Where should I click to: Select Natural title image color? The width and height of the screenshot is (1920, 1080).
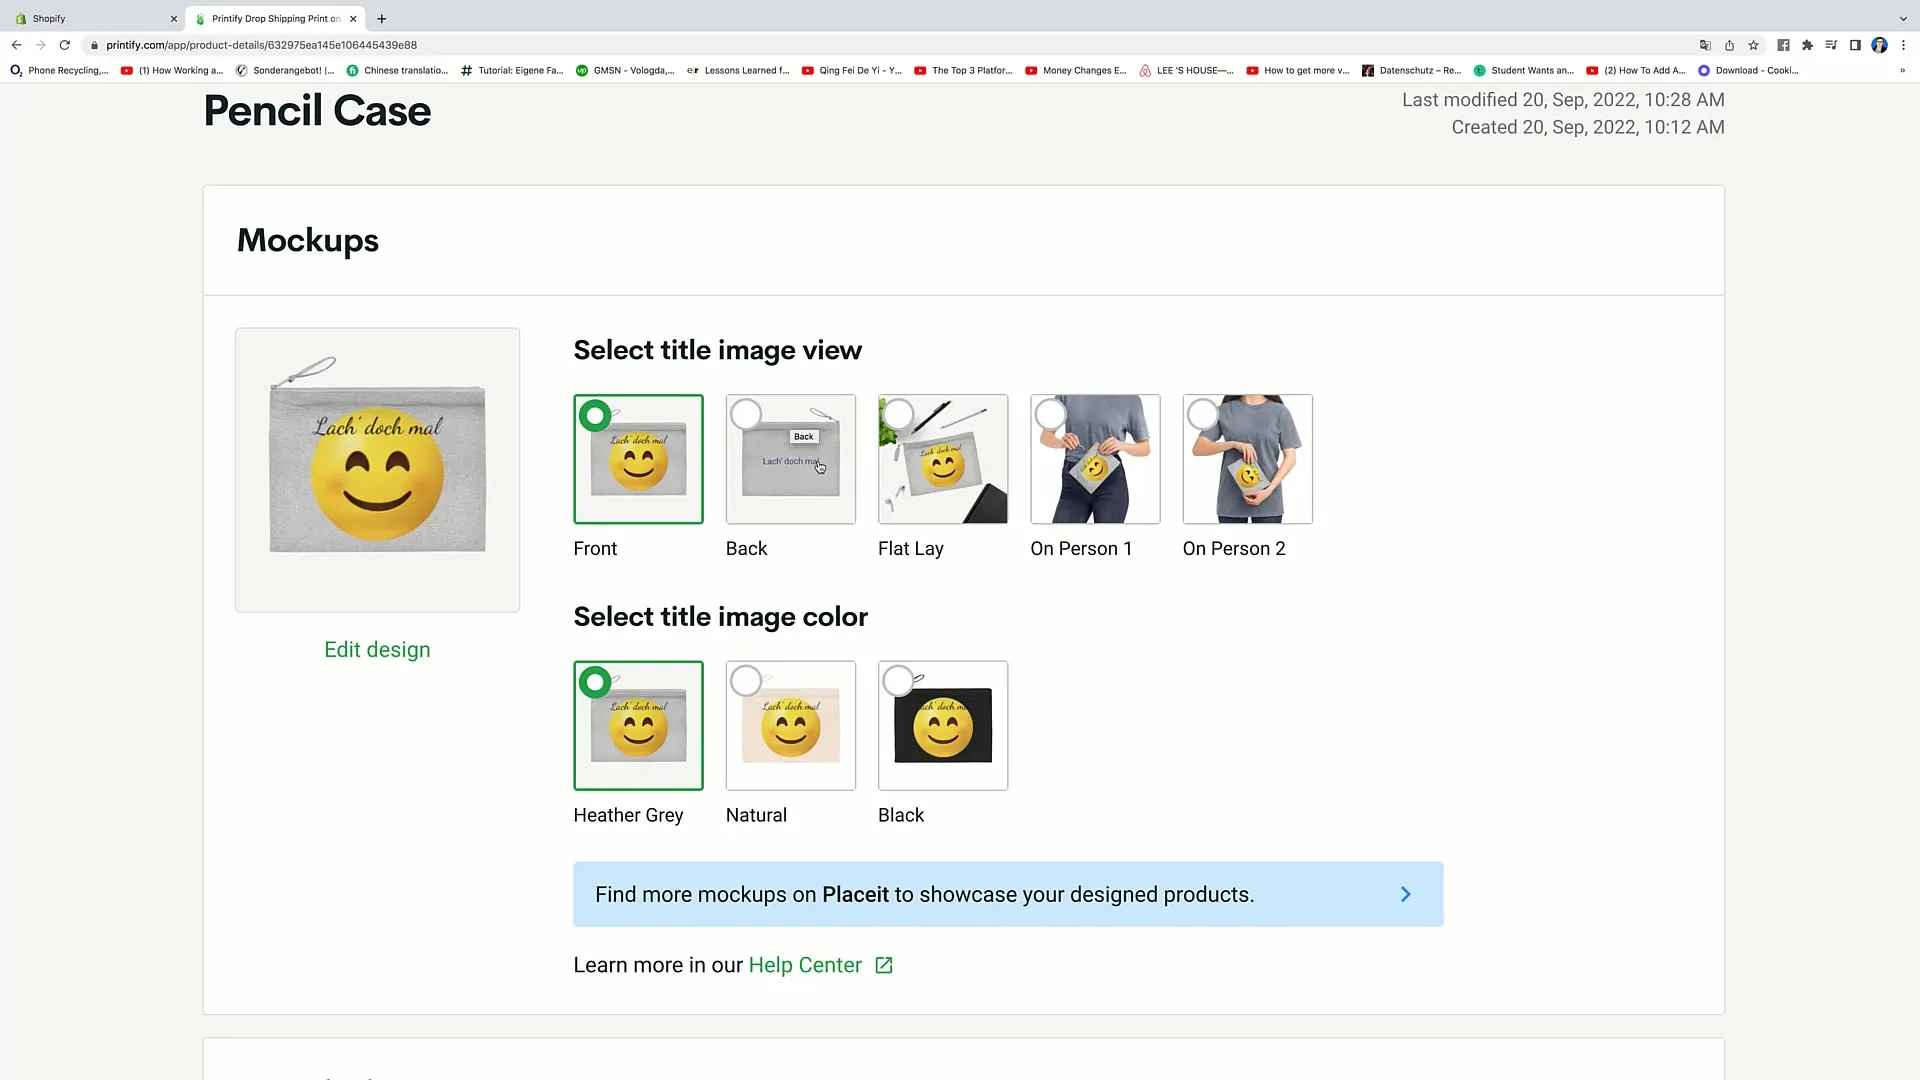790,726
